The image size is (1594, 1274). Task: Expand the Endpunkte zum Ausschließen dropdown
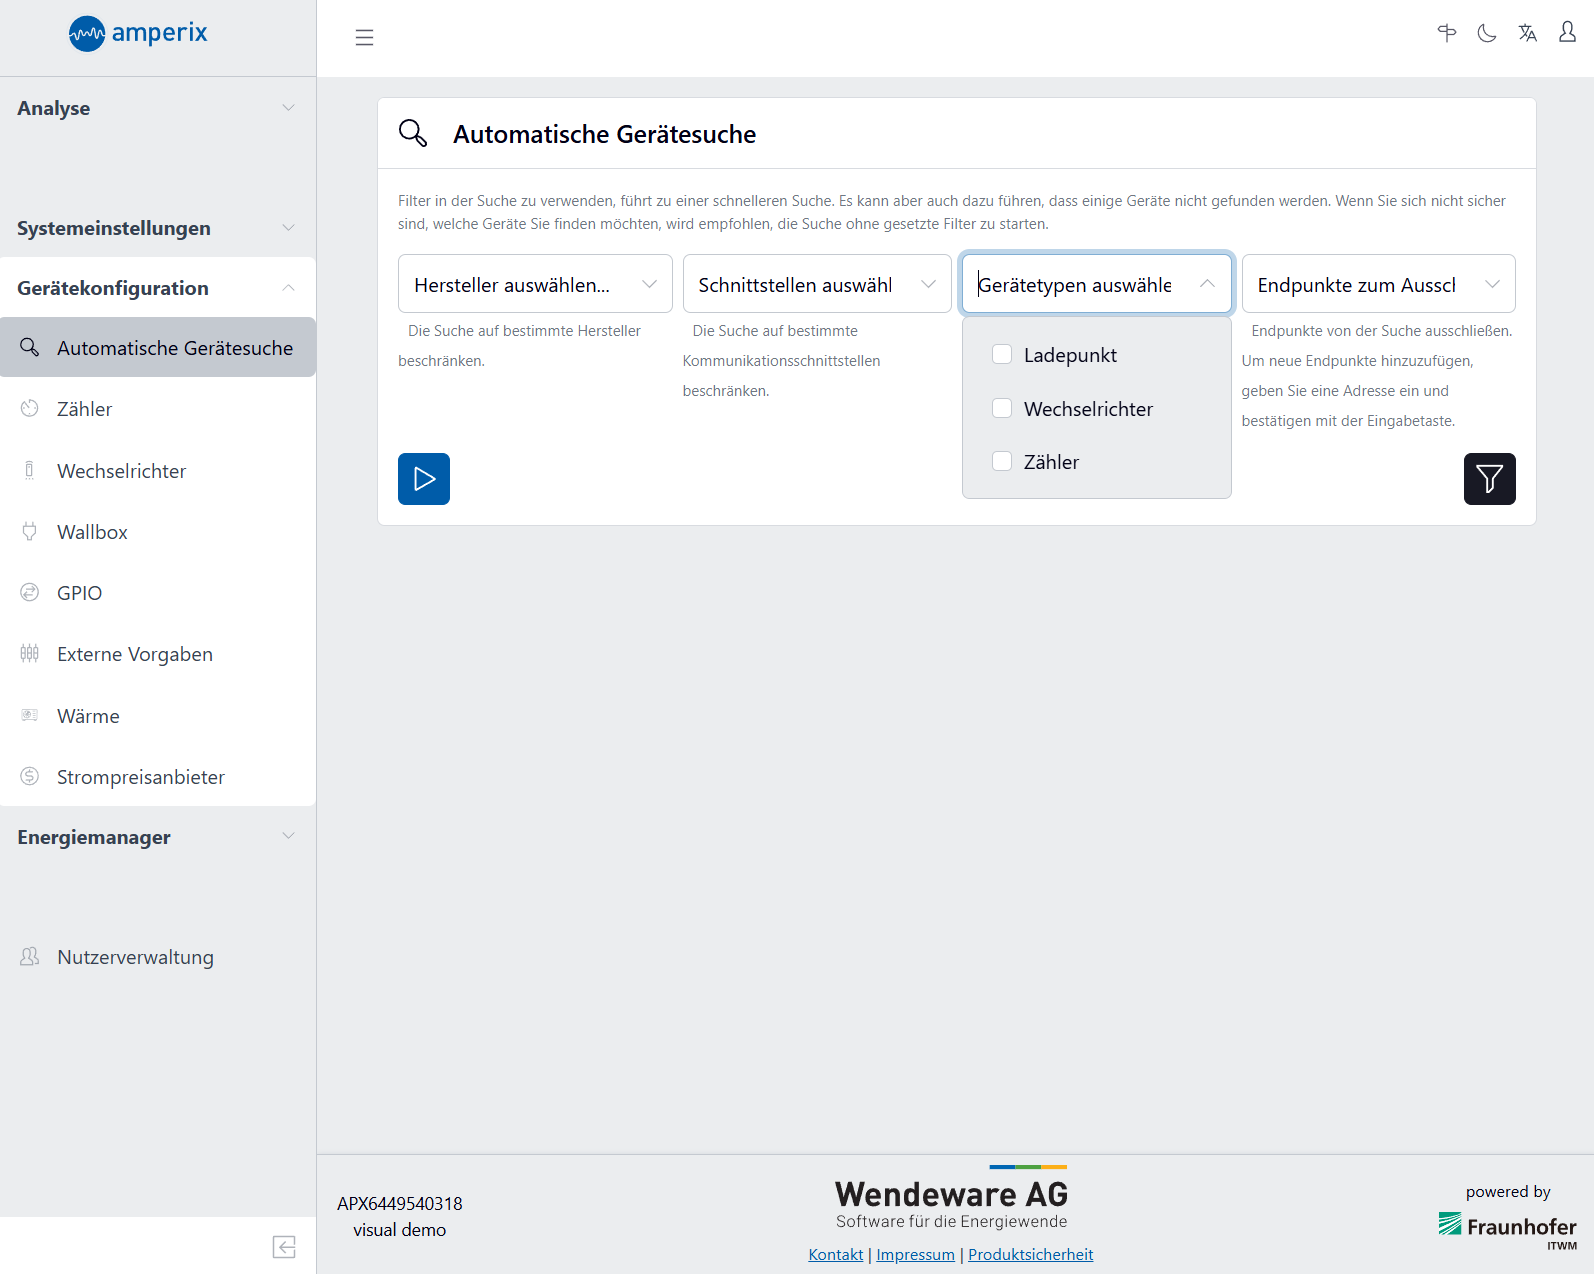[1377, 285]
